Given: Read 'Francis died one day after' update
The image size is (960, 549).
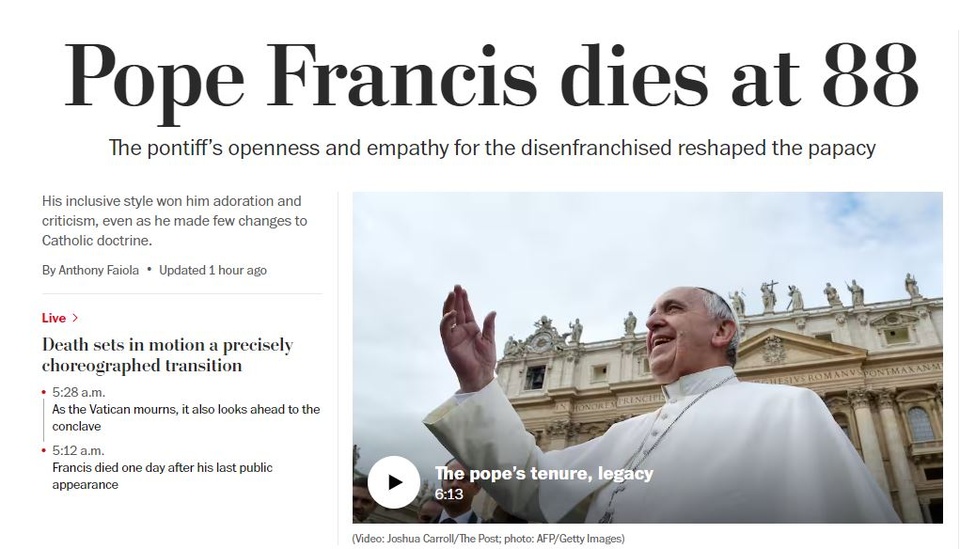Looking at the screenshot, I should coord(162,476).
